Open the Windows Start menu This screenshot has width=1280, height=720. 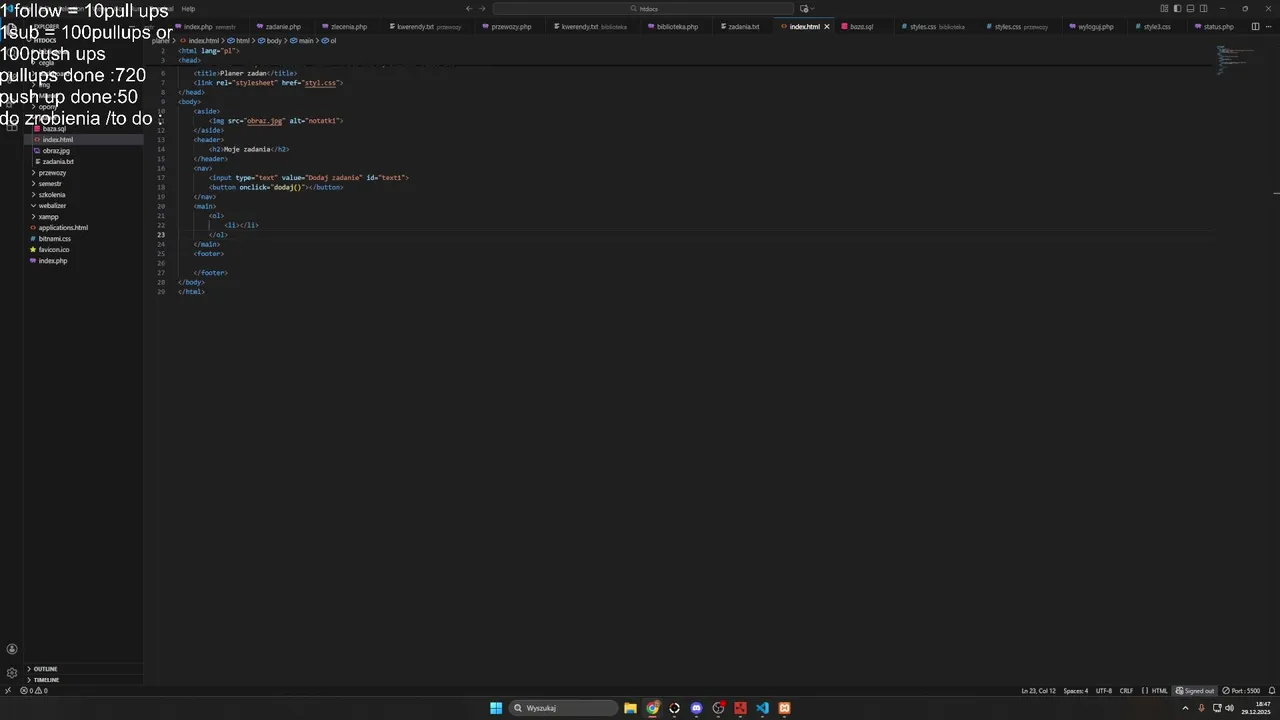[x=496, y=708]
